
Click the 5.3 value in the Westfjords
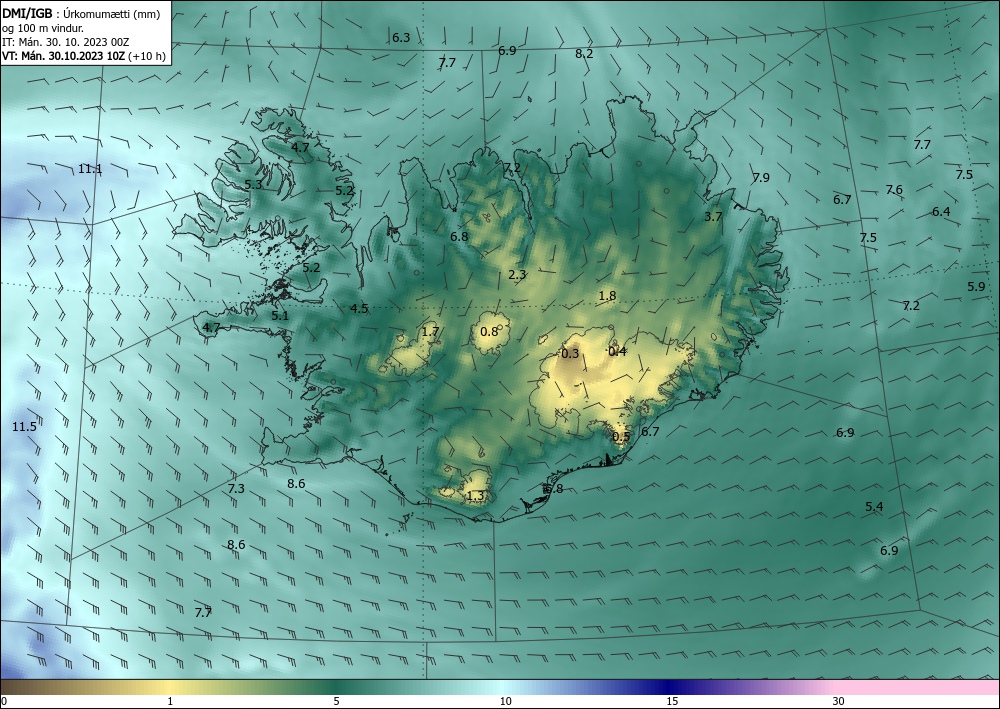tap(253, 184)
